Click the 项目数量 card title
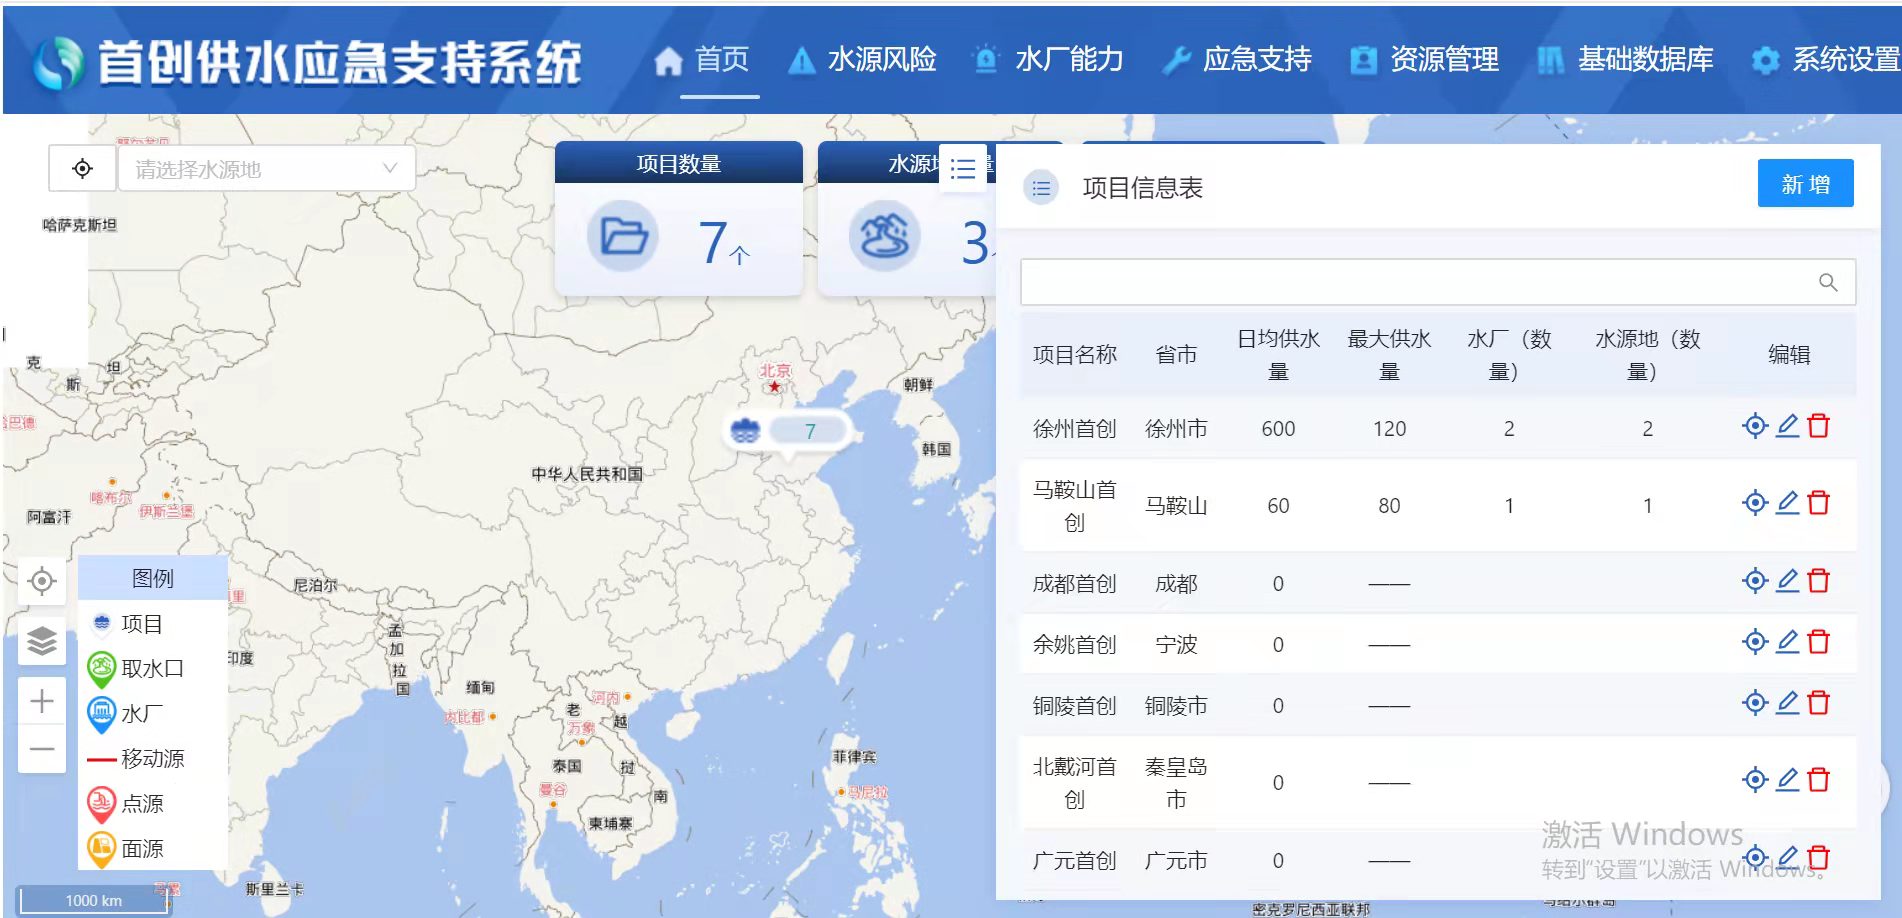This screenshot has height=918, width=1902. [679, 164]
